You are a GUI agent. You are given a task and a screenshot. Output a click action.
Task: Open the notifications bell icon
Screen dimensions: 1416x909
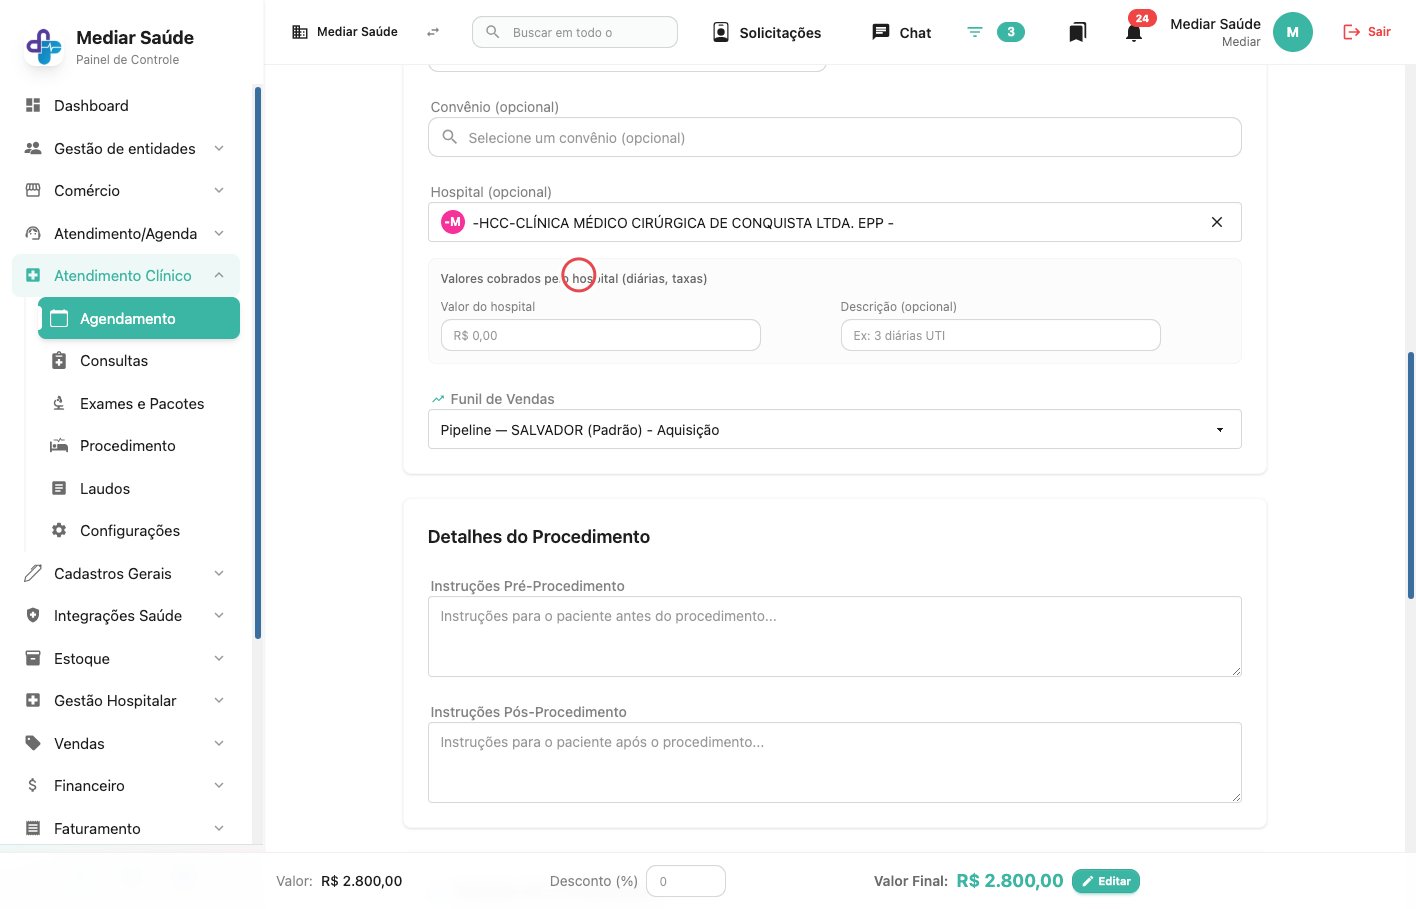(x=1133, y=32)
